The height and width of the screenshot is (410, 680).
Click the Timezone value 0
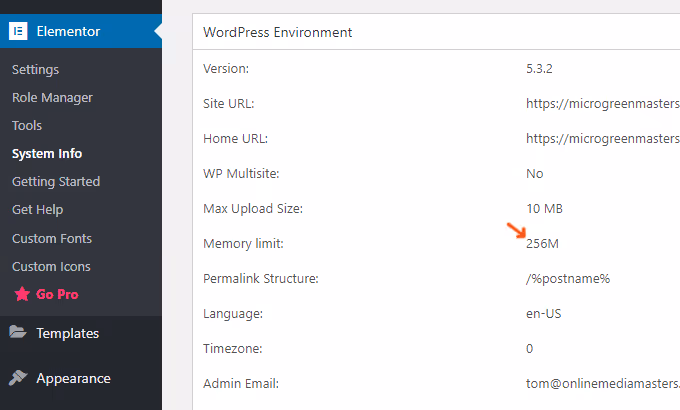[x=530, y=348]
